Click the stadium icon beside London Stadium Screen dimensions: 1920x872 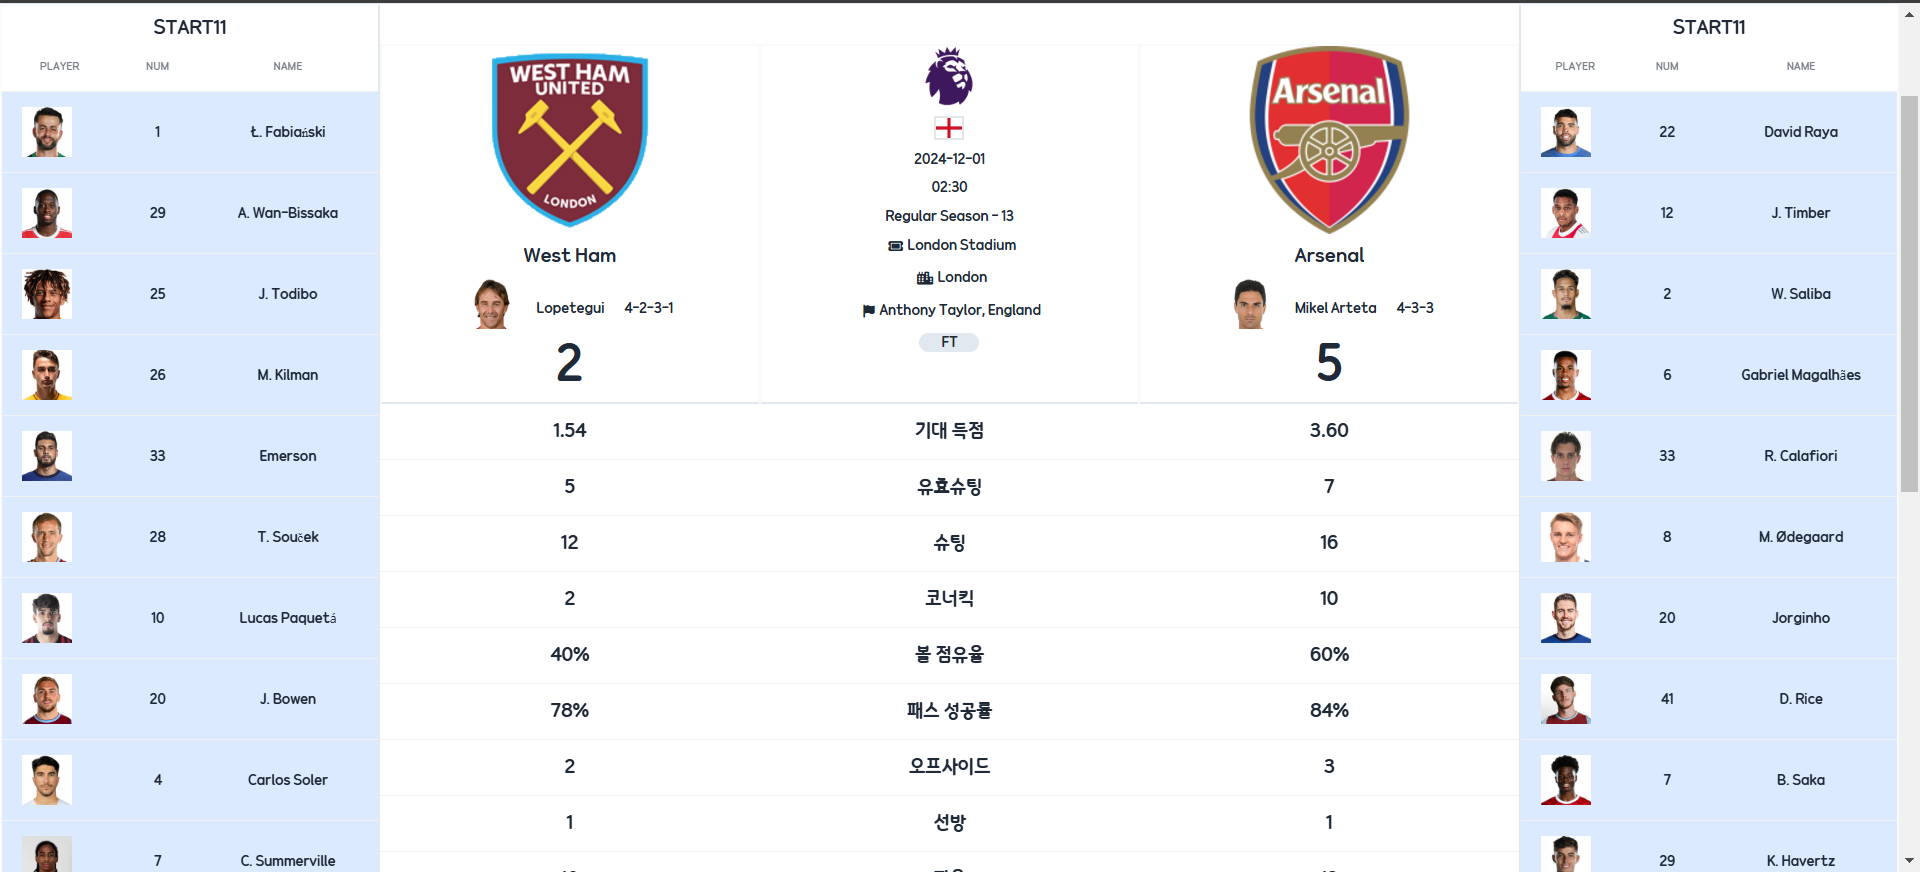(895, 246)
